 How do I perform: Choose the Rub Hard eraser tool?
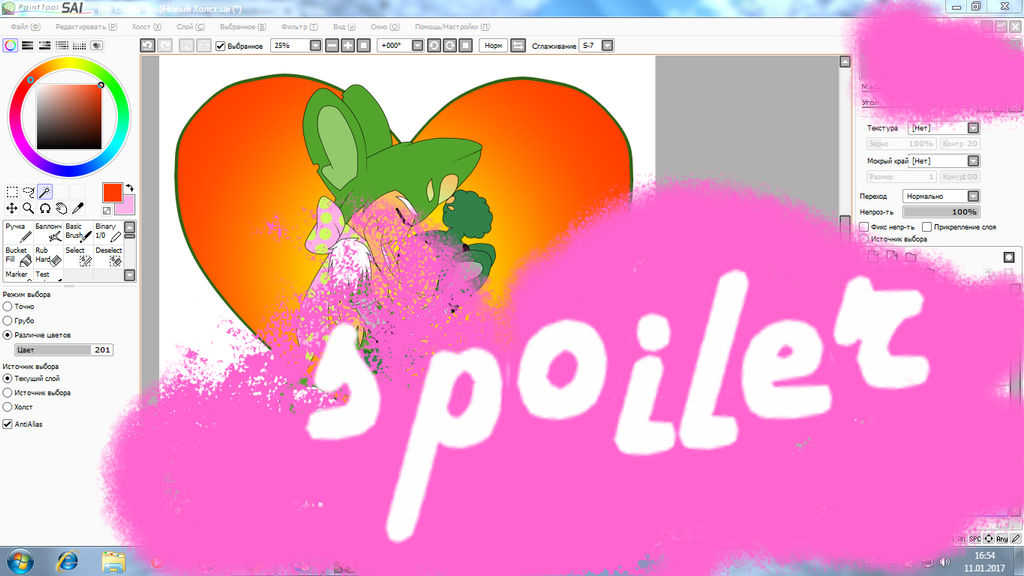pos(48,256)
